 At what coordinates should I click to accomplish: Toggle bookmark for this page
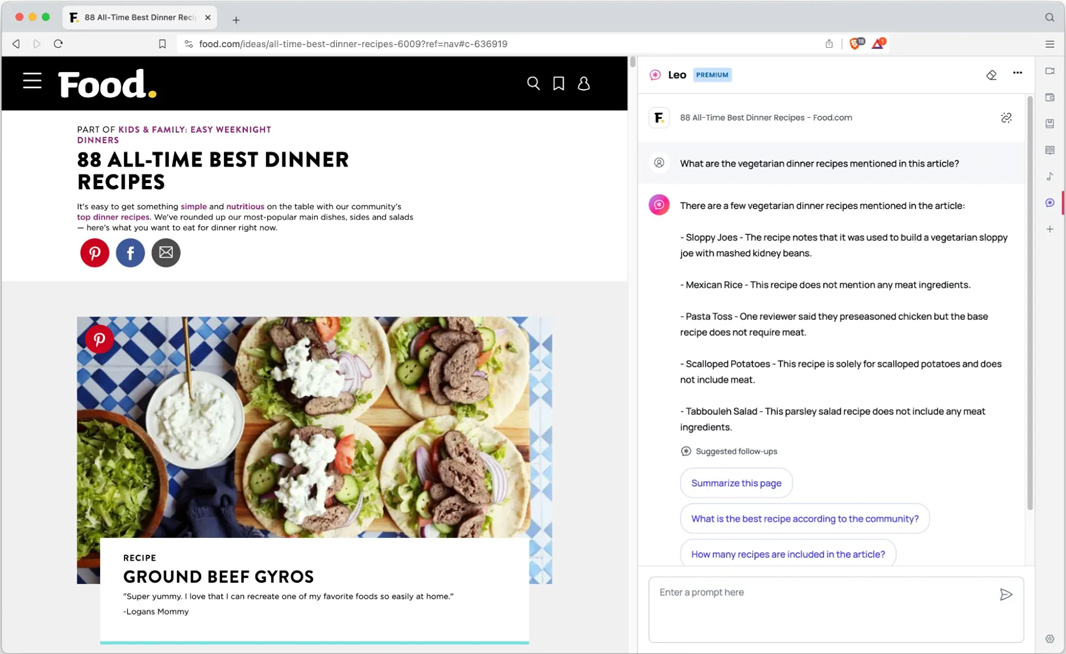(x=162, y=44)
